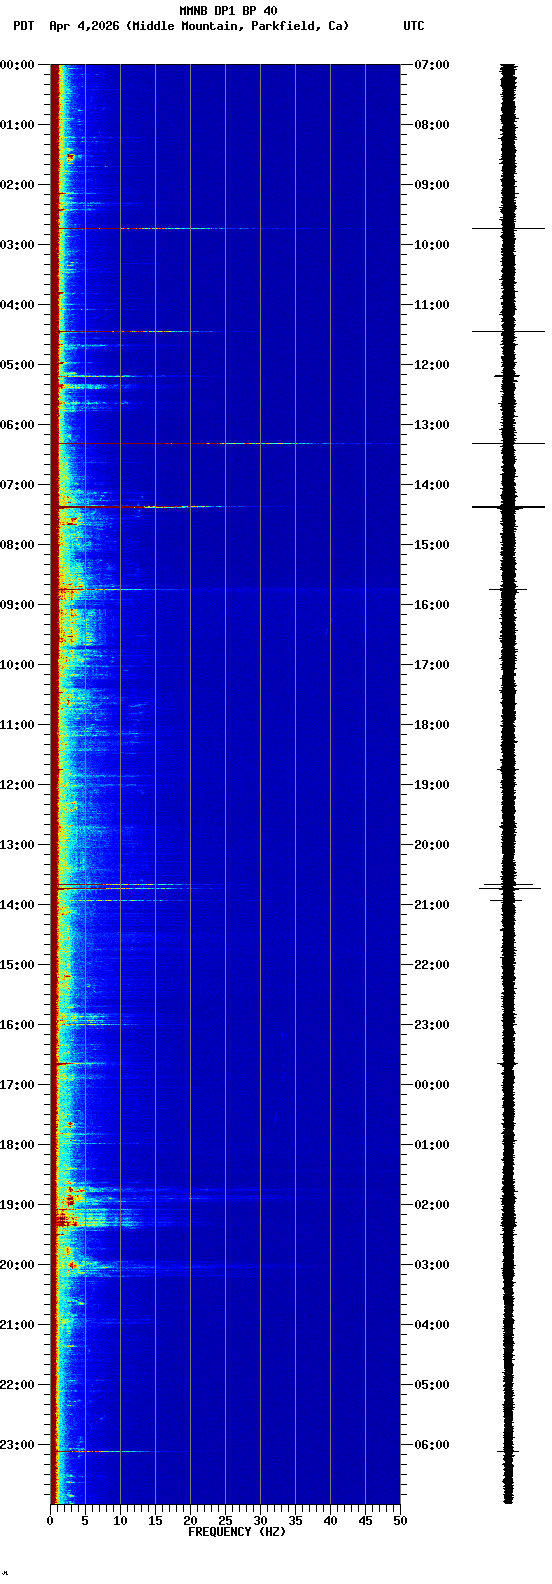This screenshot has width=552, height=1584.
Task: Click the 06:00 label on the PDT axis
Action: pos(17,425)
